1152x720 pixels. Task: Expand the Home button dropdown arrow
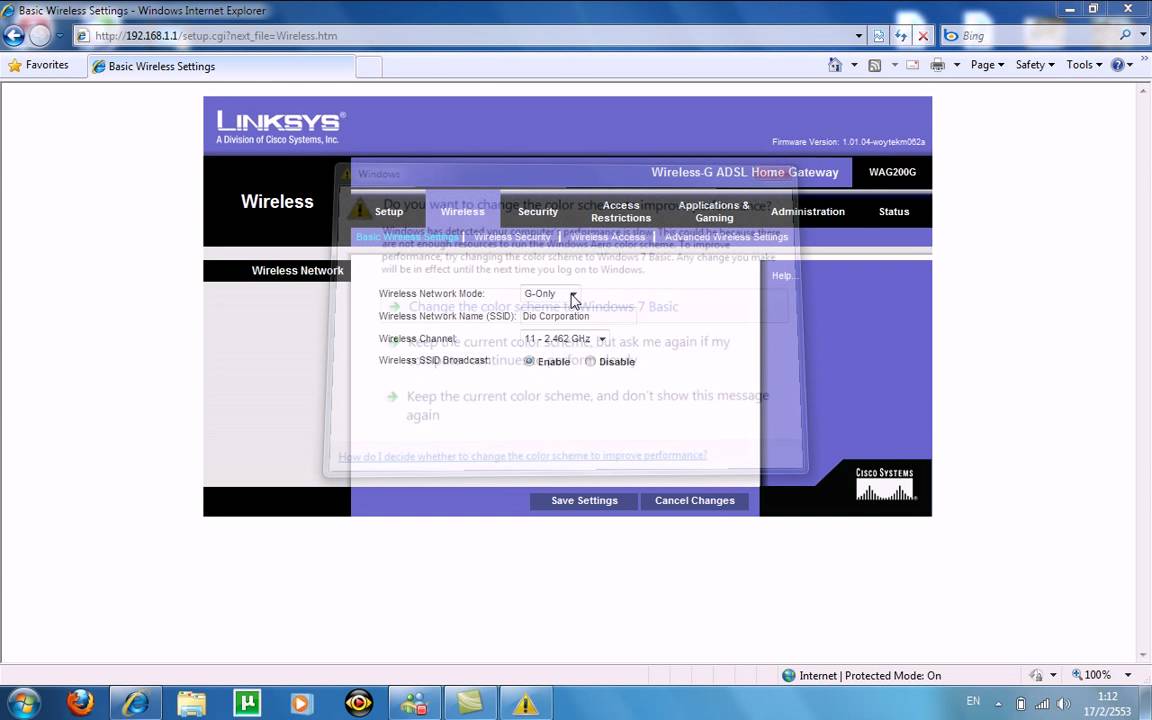tap(854, 65)
